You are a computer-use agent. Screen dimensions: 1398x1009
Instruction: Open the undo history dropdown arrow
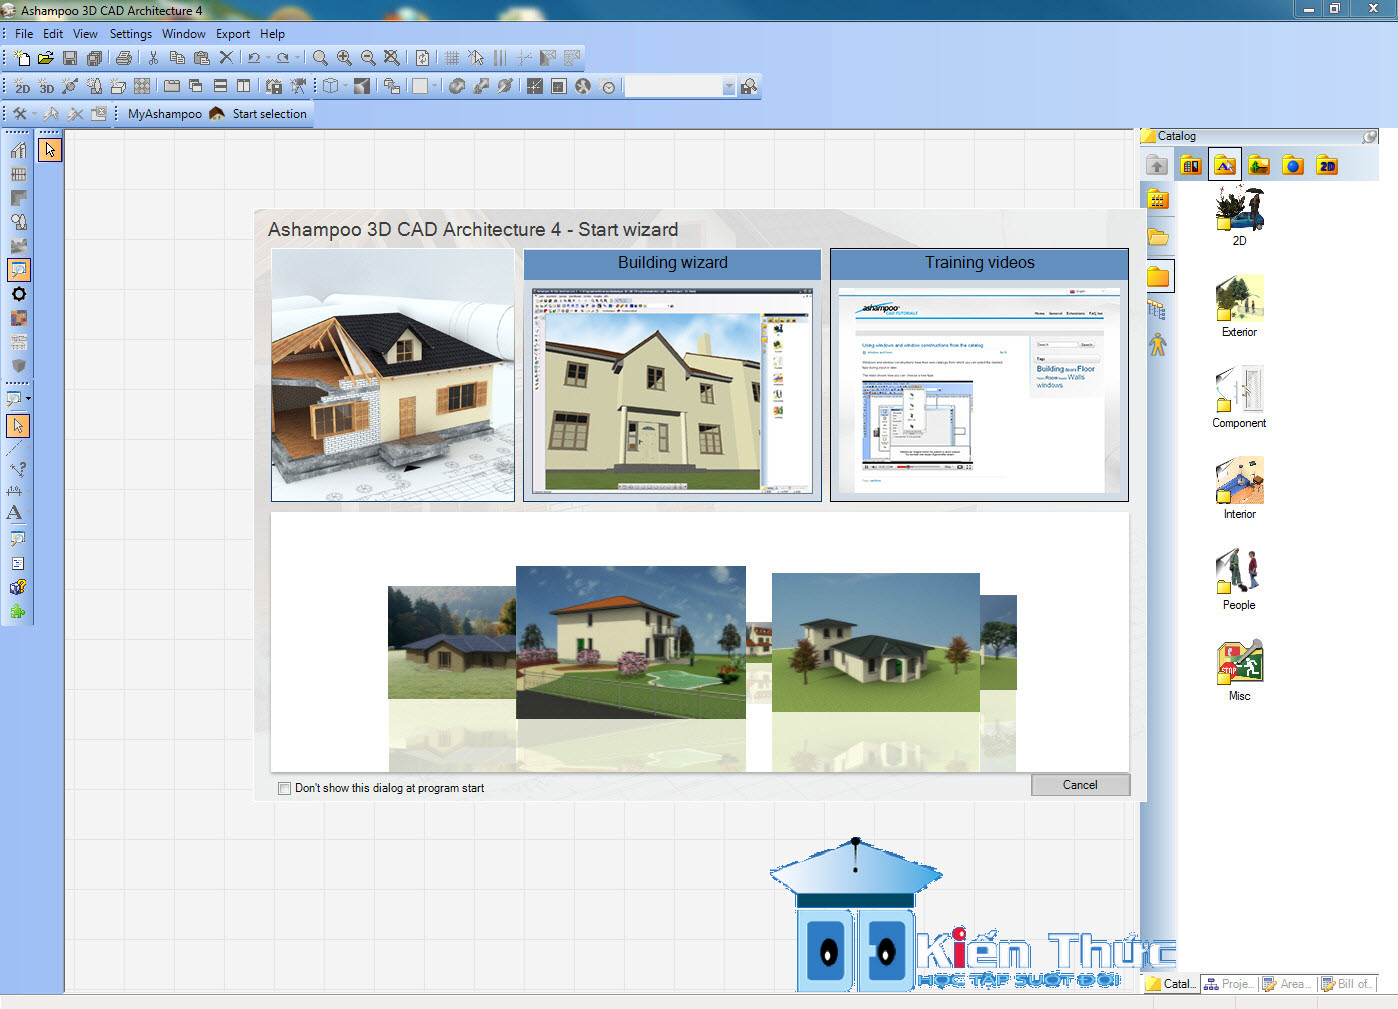268,58
